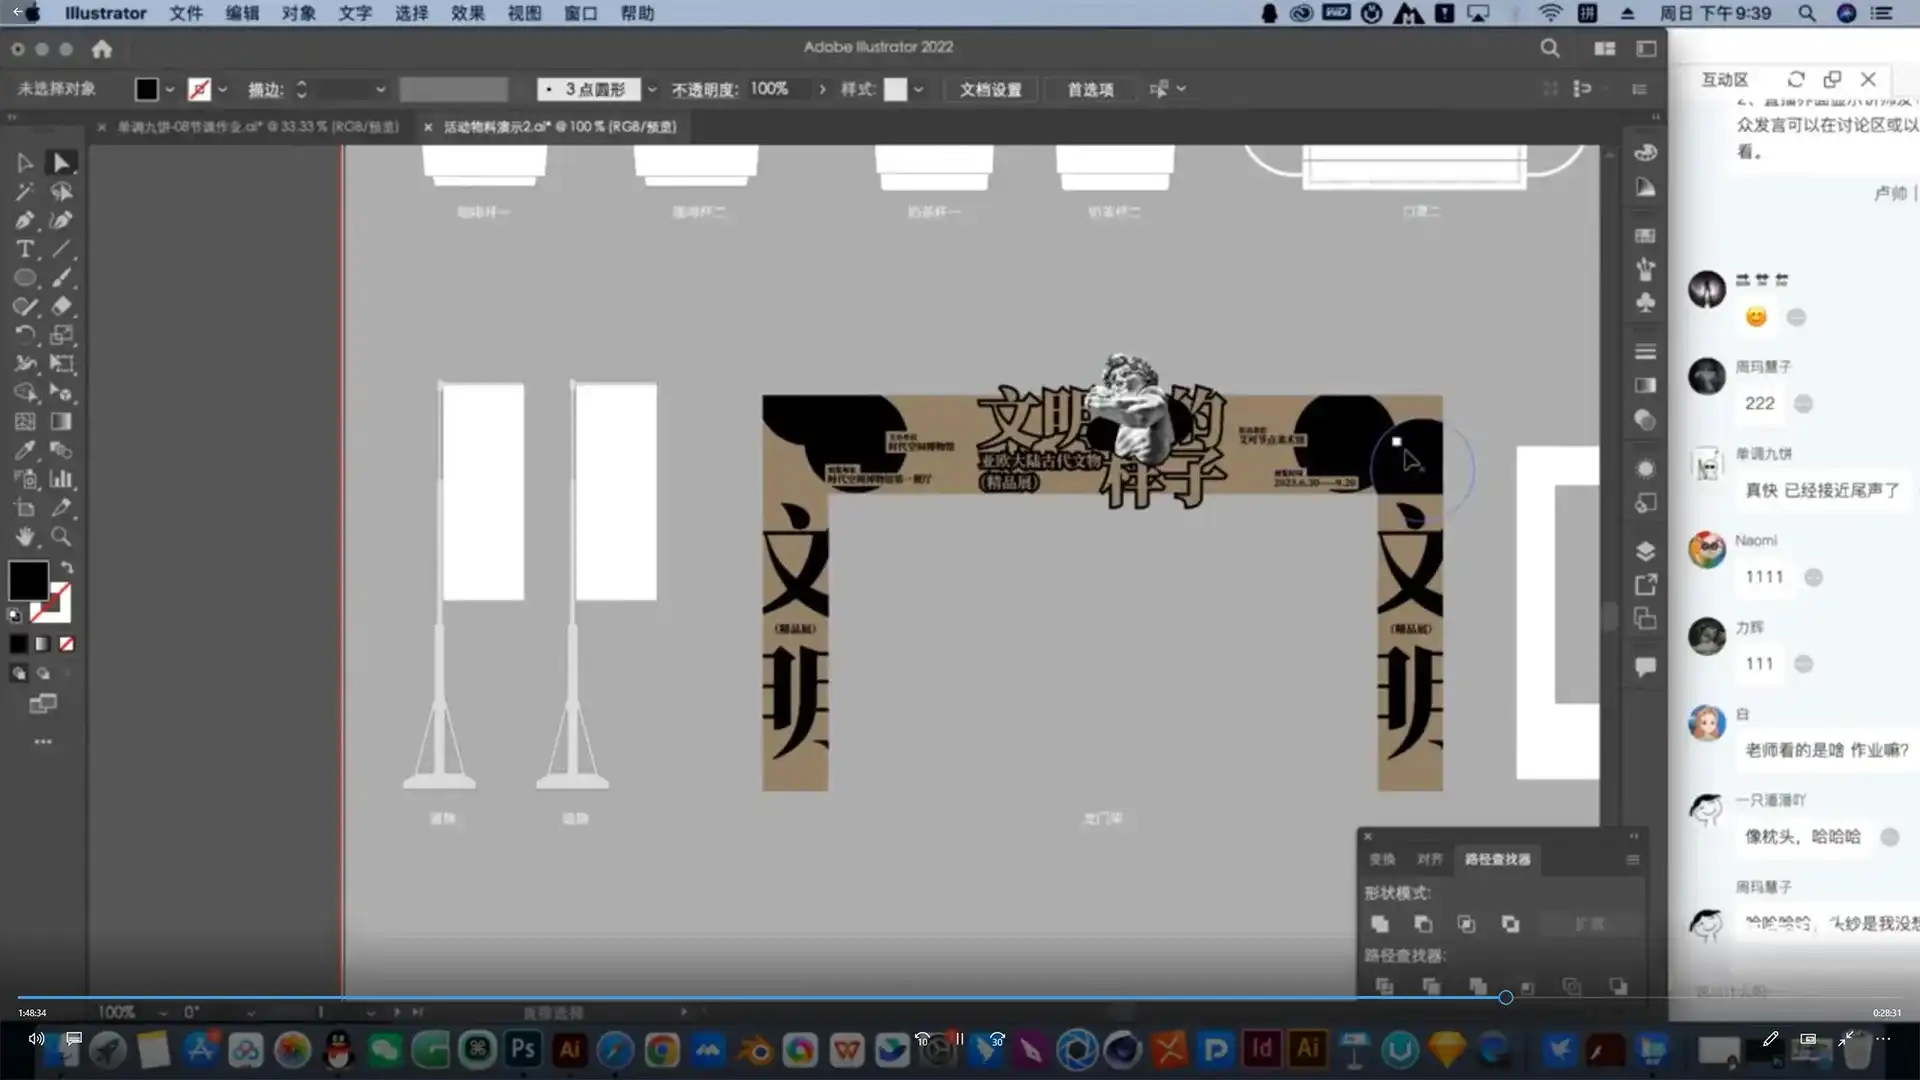
Task: Select the Type tool
Action: (25, 249)
